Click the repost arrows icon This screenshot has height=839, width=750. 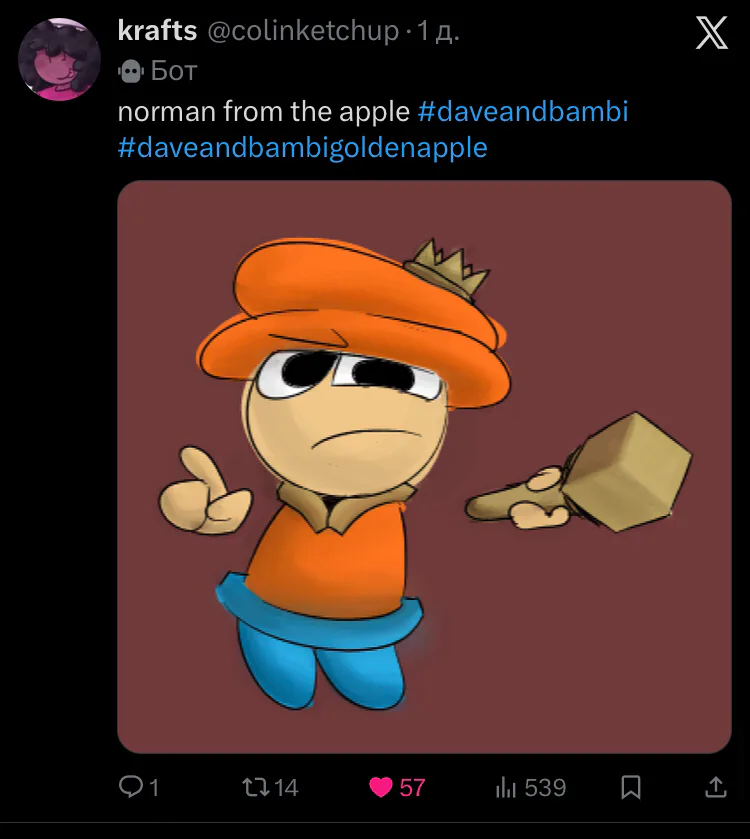pyautogui.click(x=255, y=788)
